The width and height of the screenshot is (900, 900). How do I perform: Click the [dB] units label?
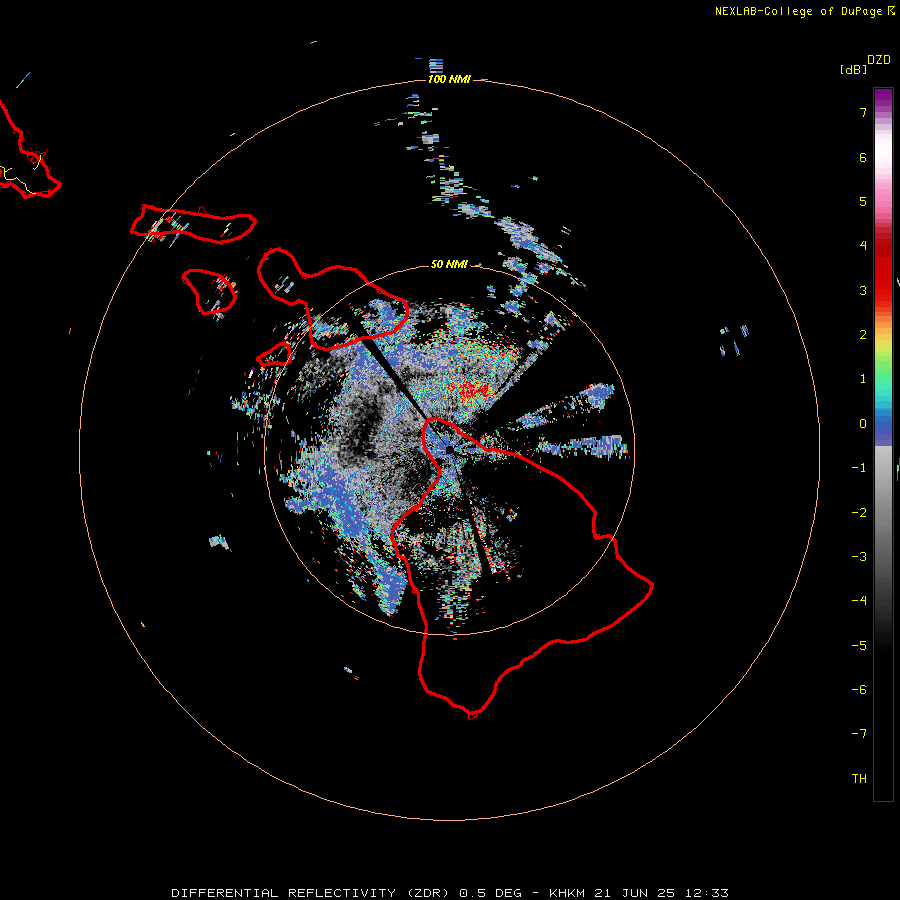coord(853,69)
